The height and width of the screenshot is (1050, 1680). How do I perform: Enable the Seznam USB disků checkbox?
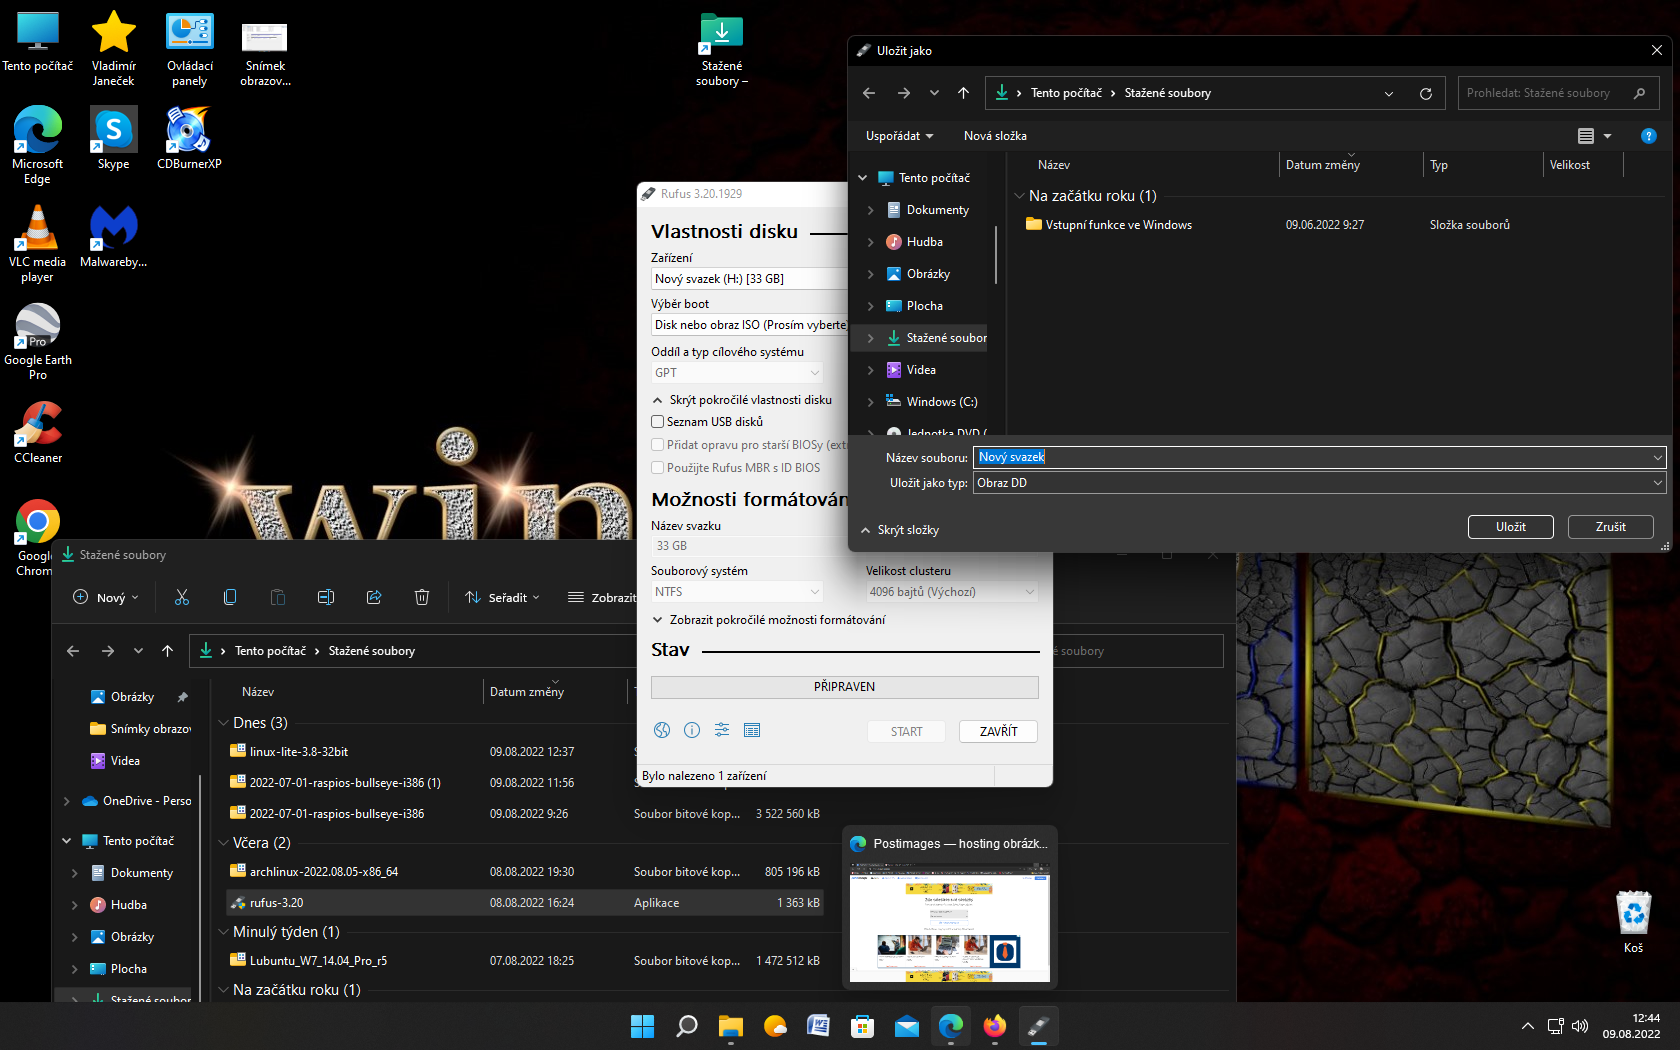point(658,422)
